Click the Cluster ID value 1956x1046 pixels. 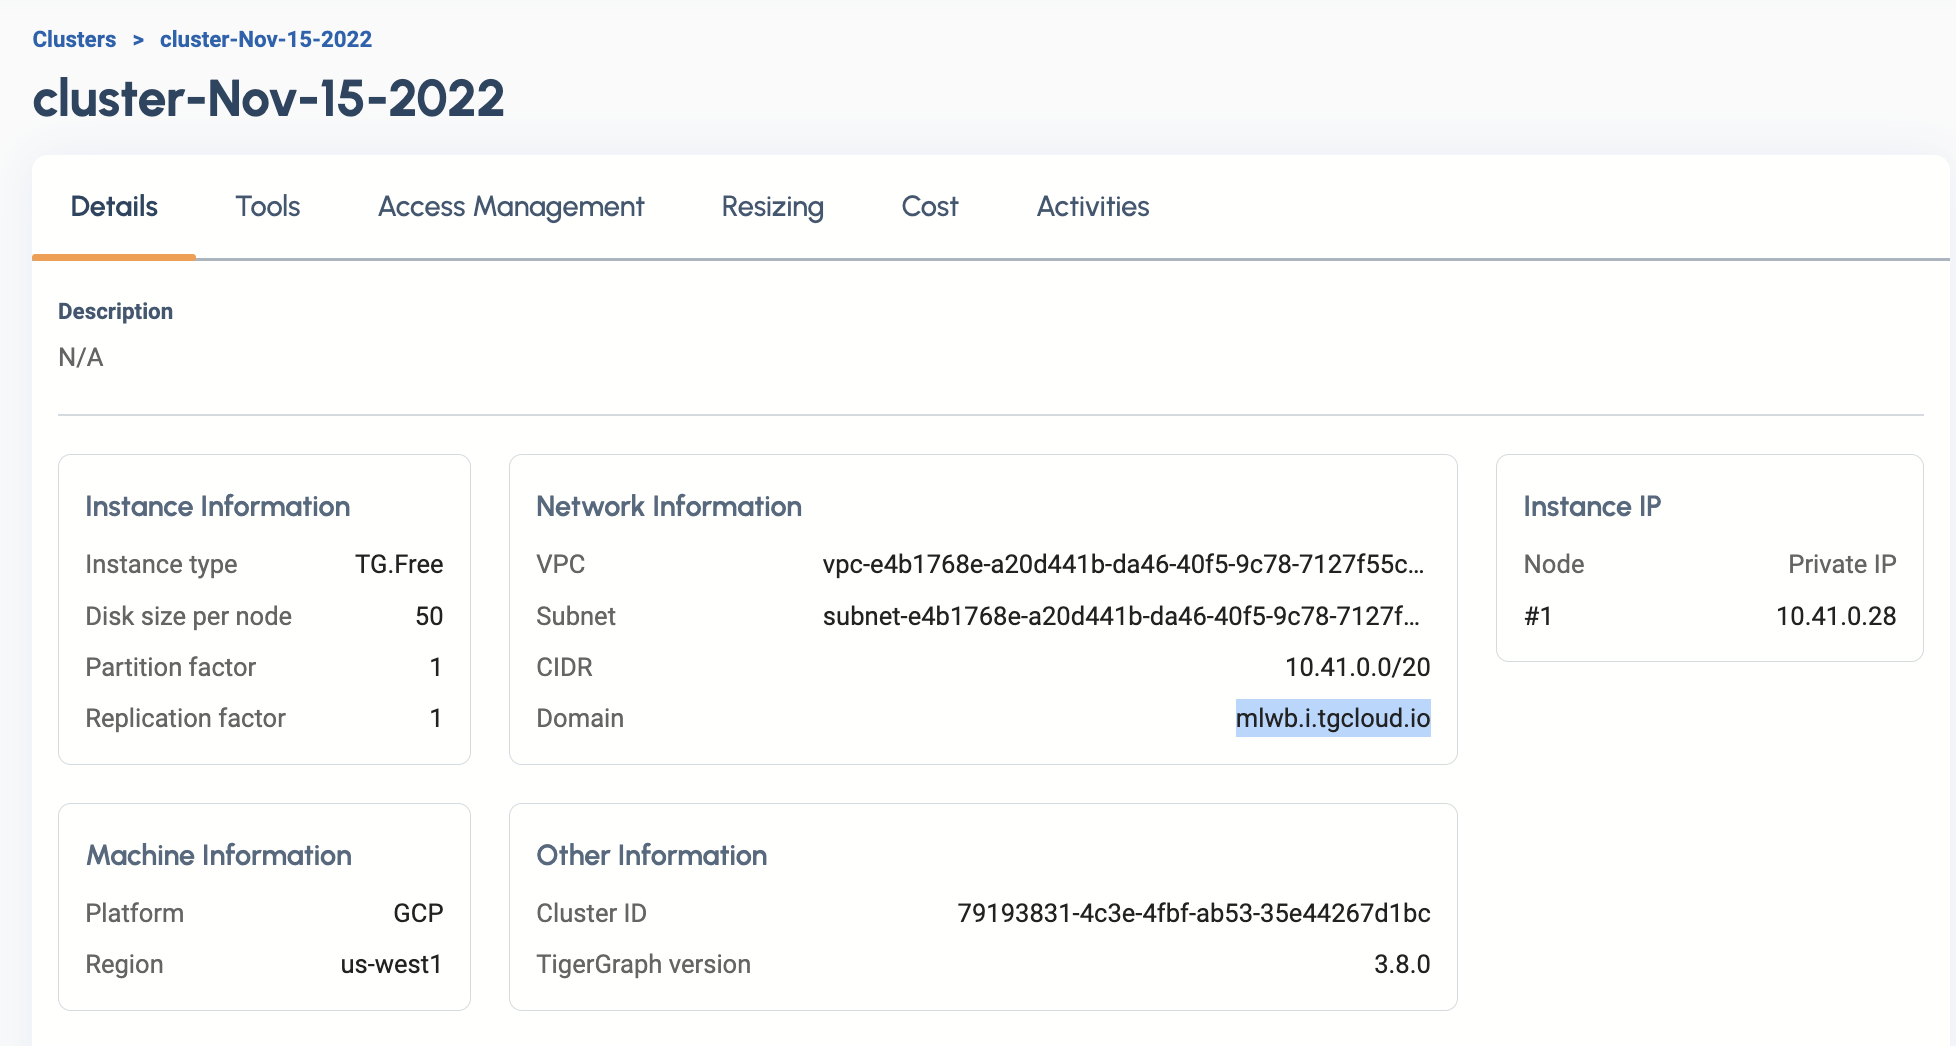pos(1193,913)
